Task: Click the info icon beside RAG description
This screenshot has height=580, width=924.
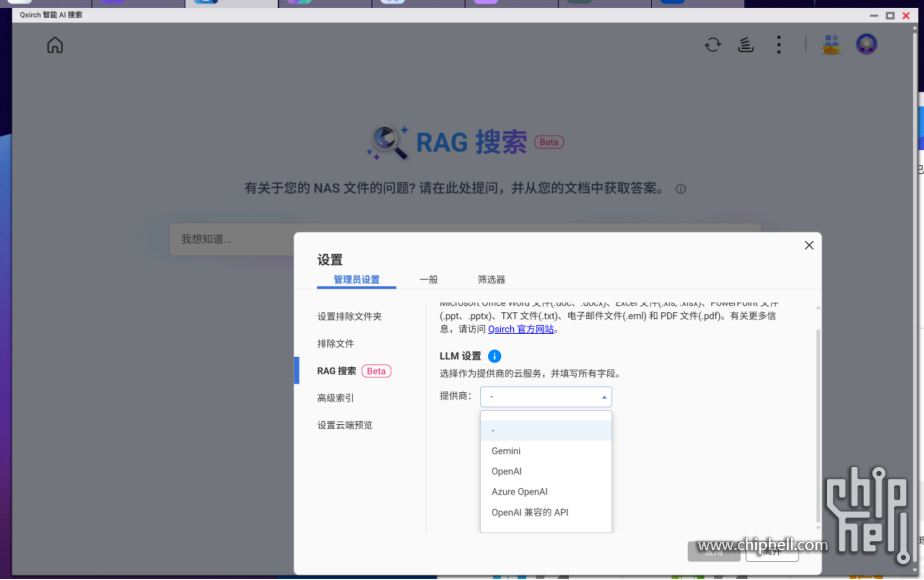Action: (681, 189)
